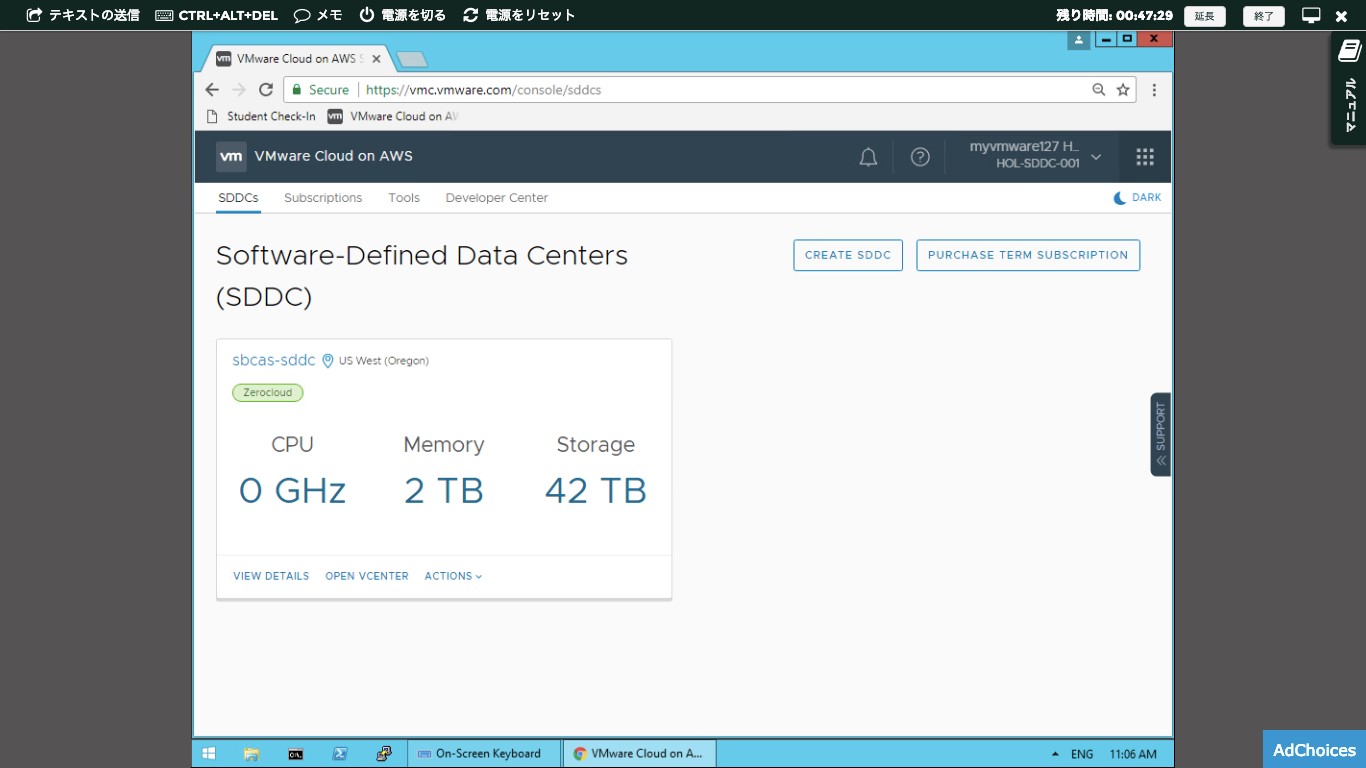Click the 0 GHz CPU value
The width and height of the screenshot is (1366, 768).
[292, 491]
